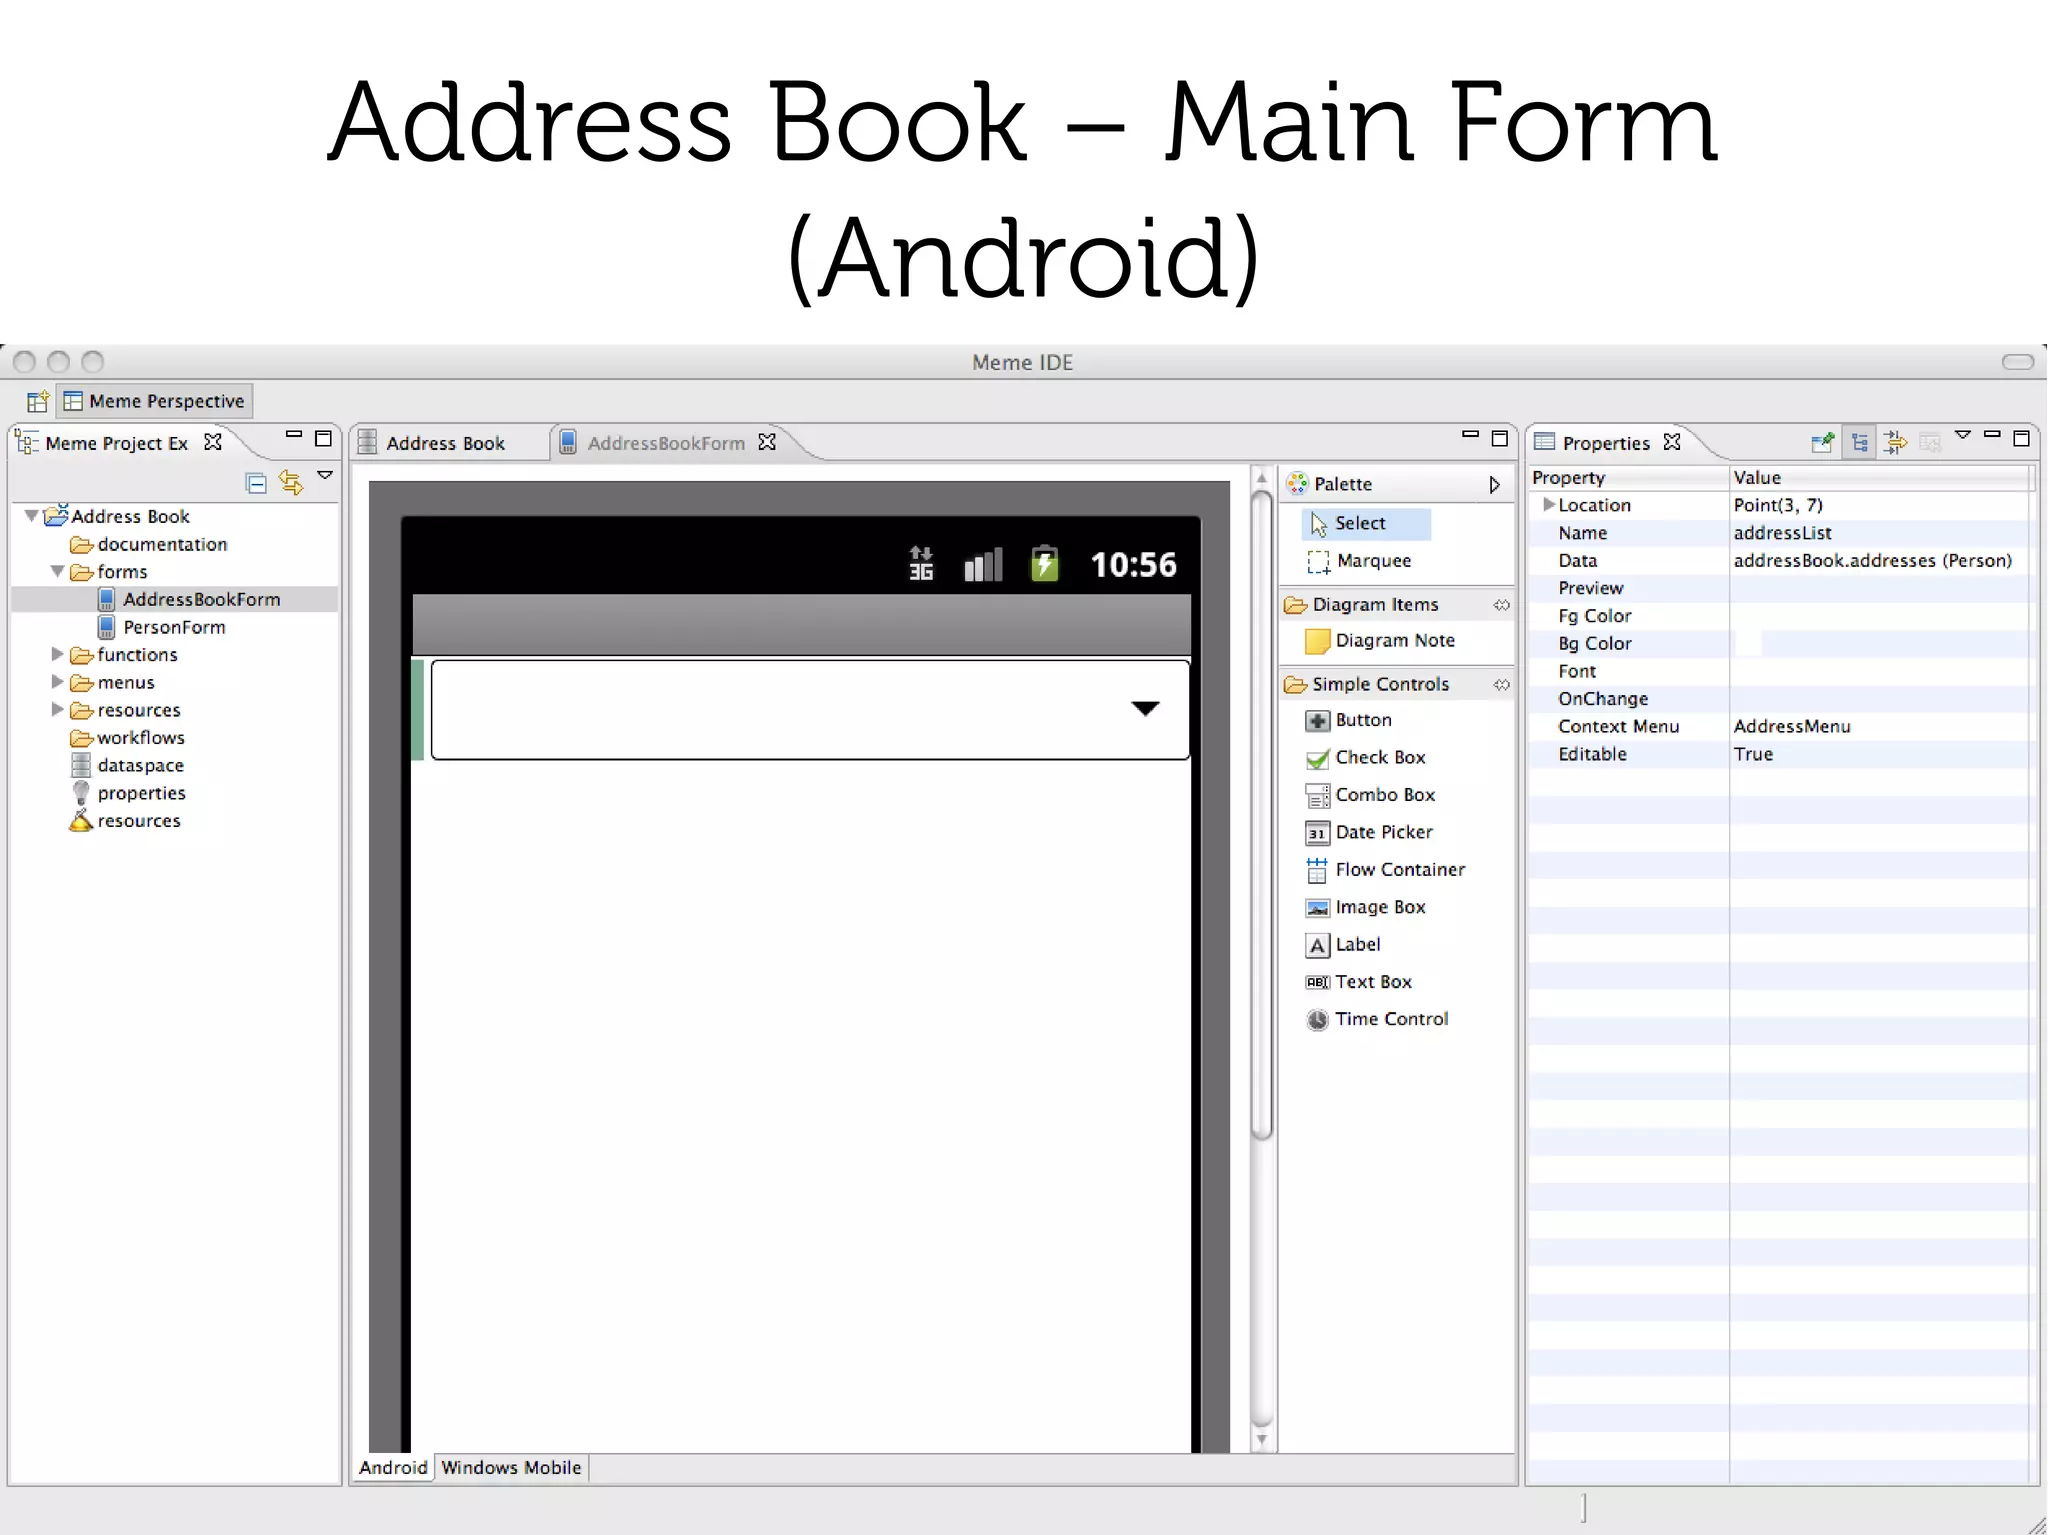The width and height of the screenshot is (2048, 1535).
Task: Open PersonForm in the tree
Action: point(162,627)
